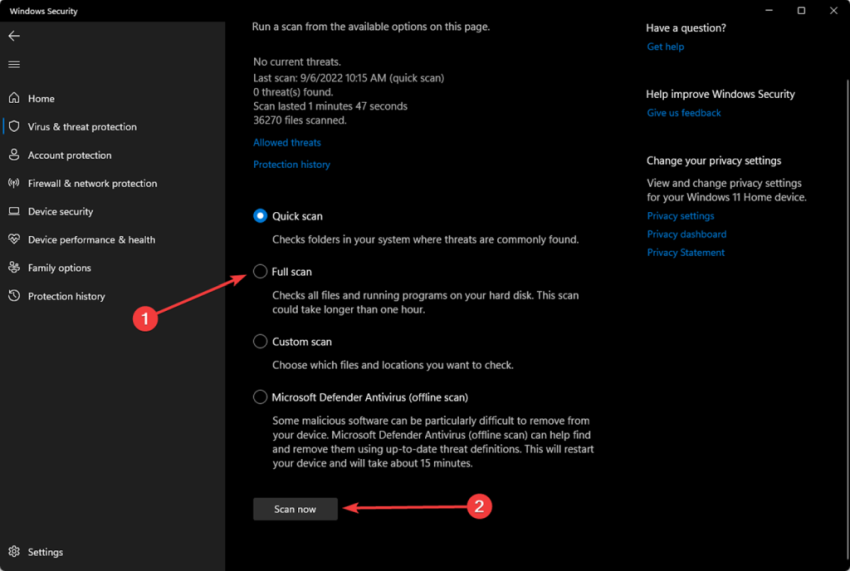Select Microsoft Defender Antivirus offline scan
Image resolution: width=850 pixels, height=571 pixels.
[x=260, y=397]
